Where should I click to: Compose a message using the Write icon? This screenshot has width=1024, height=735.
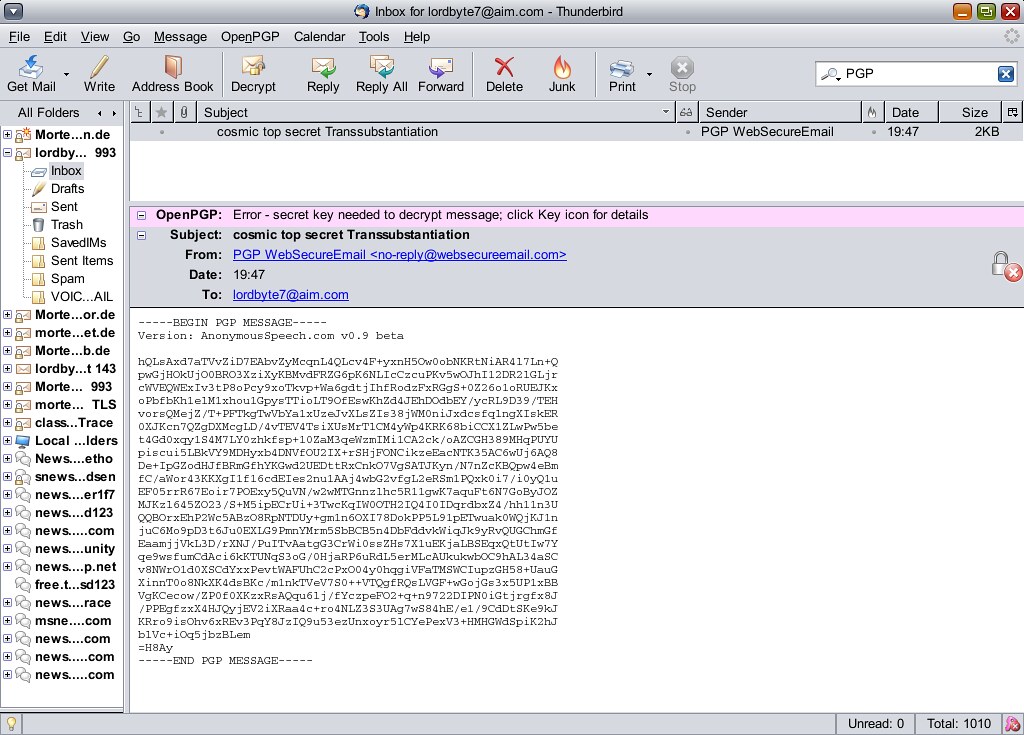(x=98, y=74)
